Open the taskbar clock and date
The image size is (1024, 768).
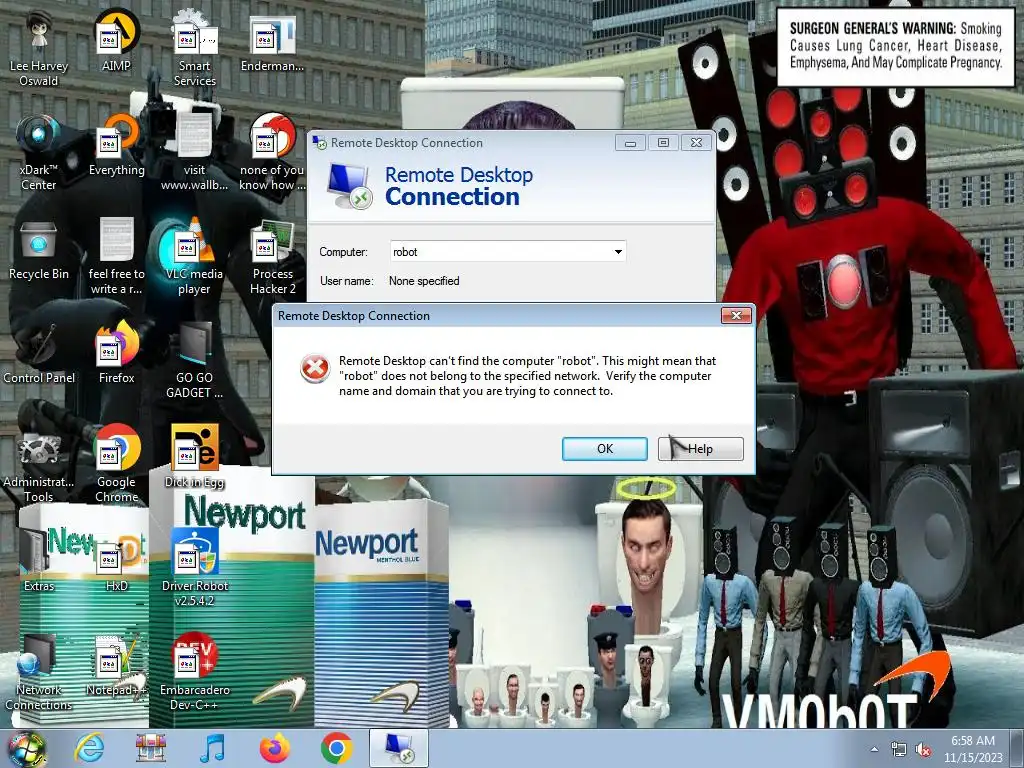point(972,749)
